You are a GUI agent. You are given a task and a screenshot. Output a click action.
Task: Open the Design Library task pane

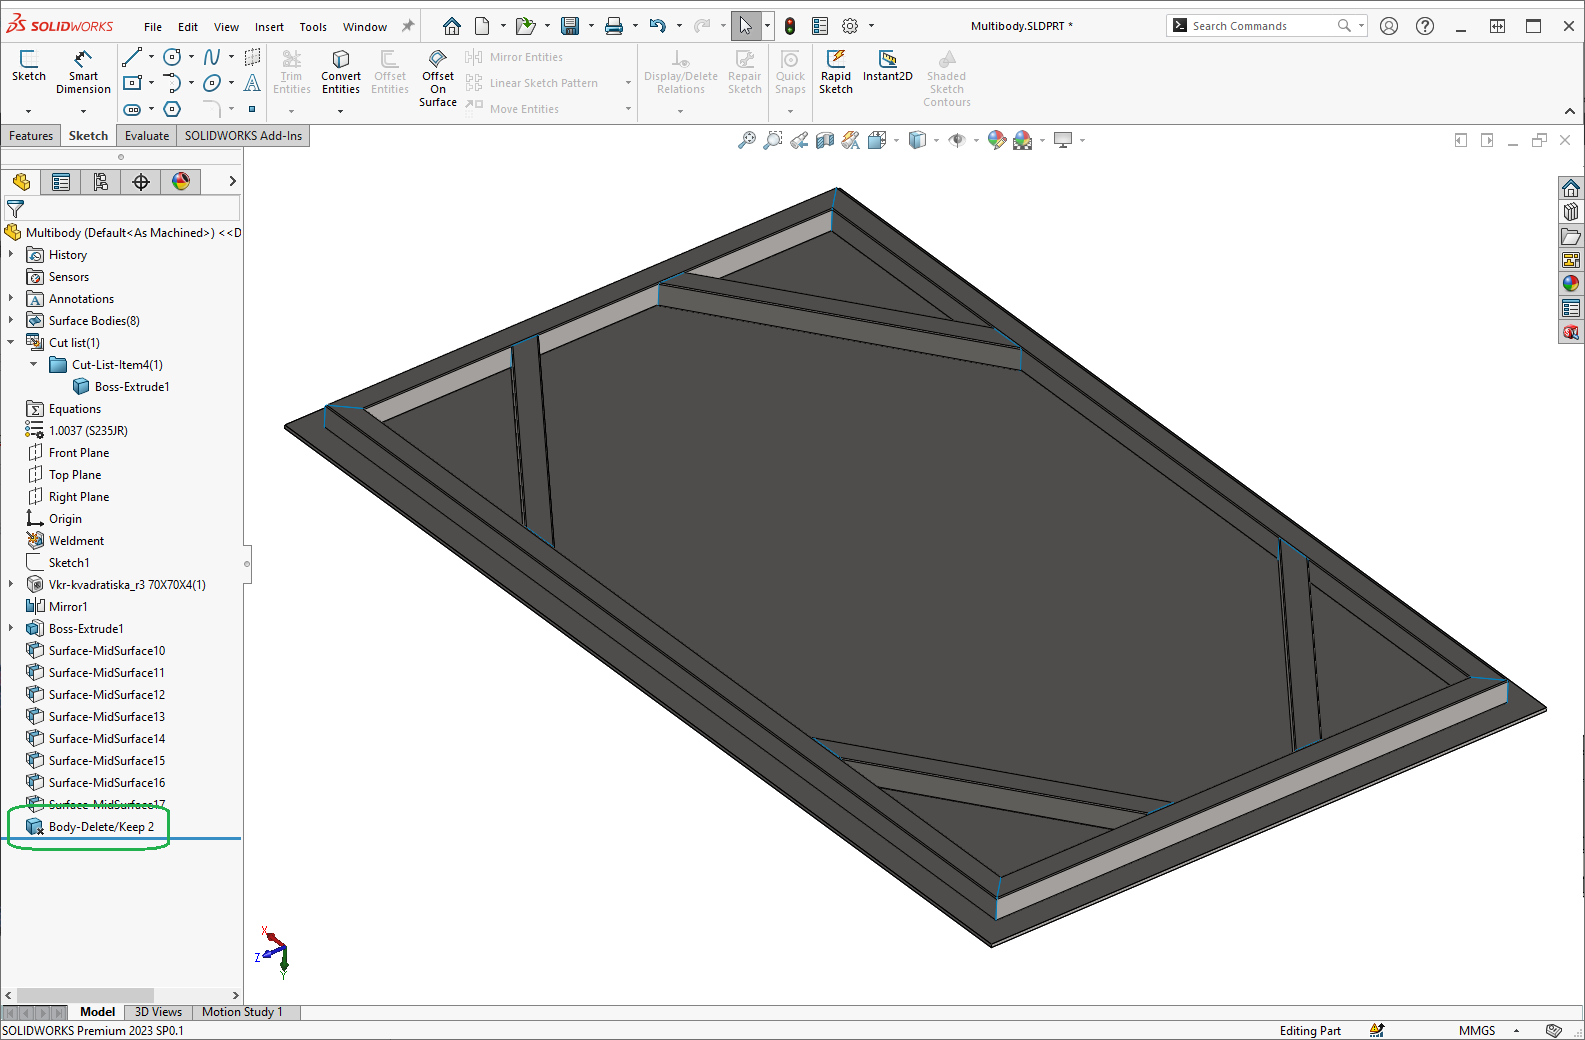tap(1571, 212)
